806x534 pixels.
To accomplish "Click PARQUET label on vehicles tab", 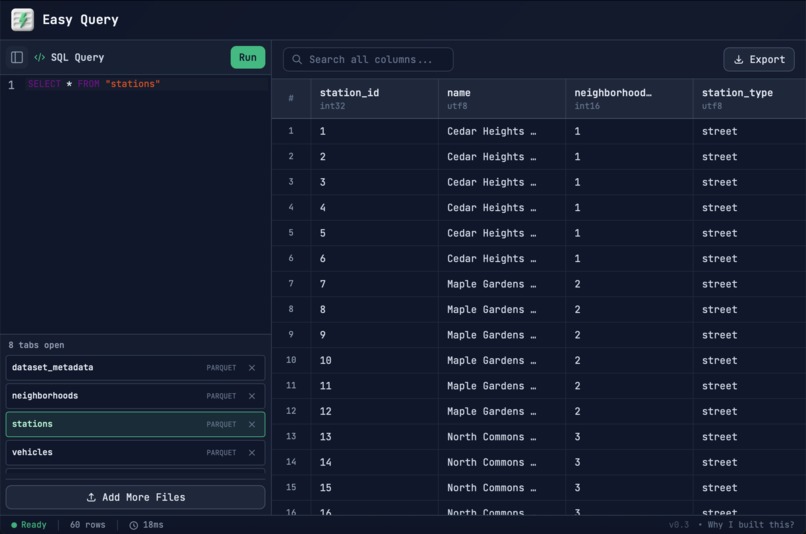I will click(x=222, y=453).
